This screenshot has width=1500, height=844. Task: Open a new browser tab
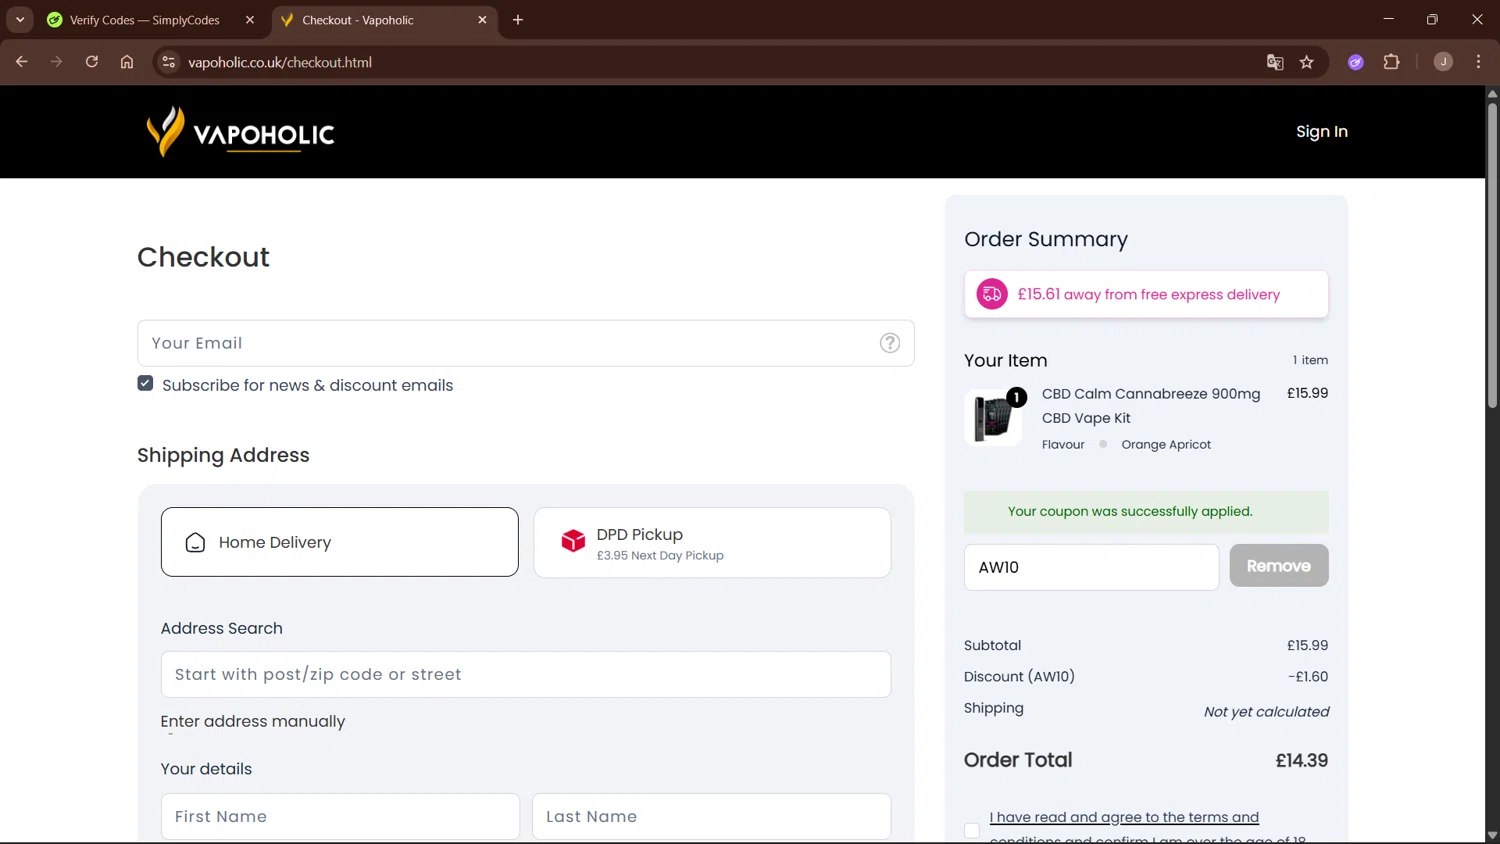coord(518,20)
